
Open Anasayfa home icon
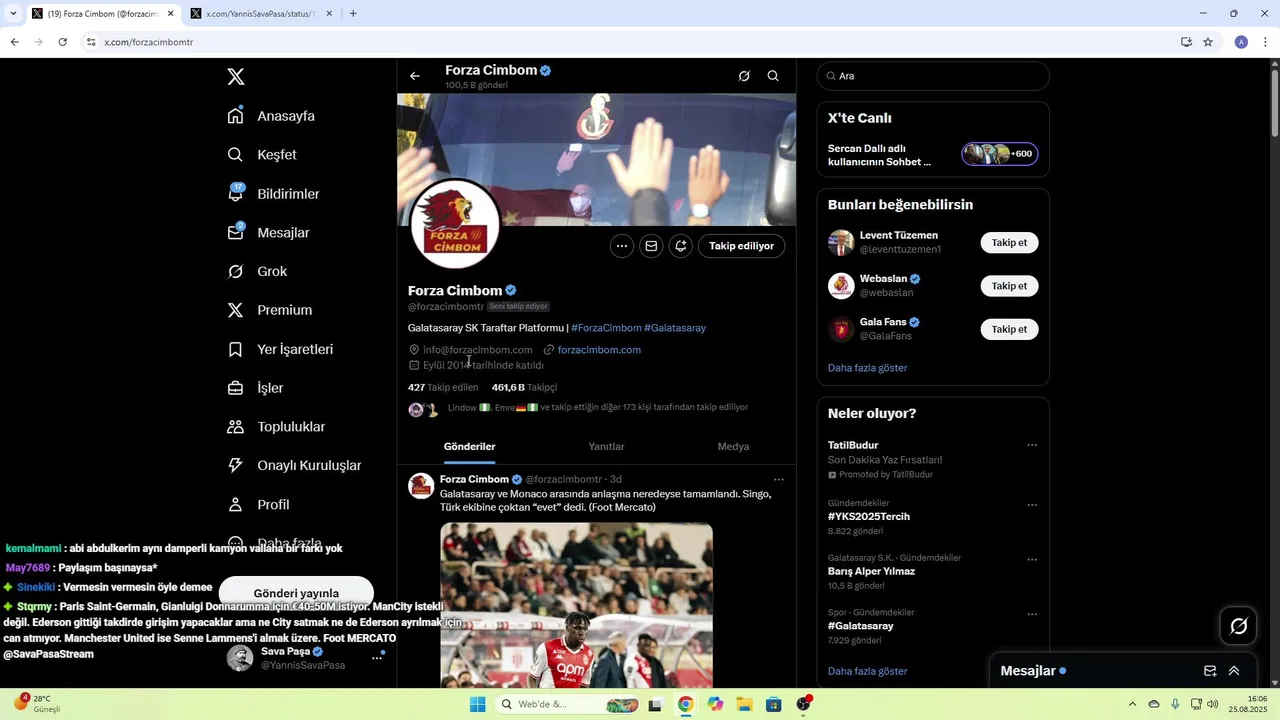[x=236, y=116]
